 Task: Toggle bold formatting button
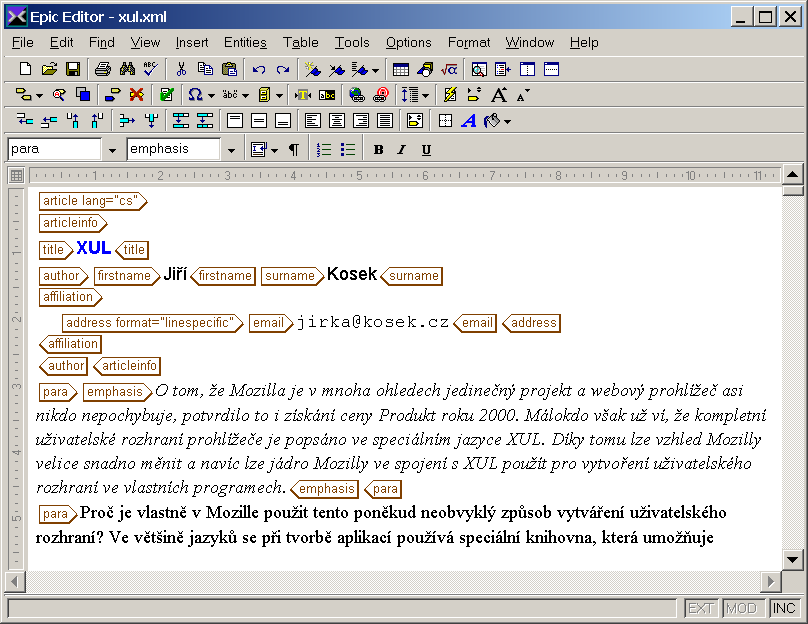(378, 149)
